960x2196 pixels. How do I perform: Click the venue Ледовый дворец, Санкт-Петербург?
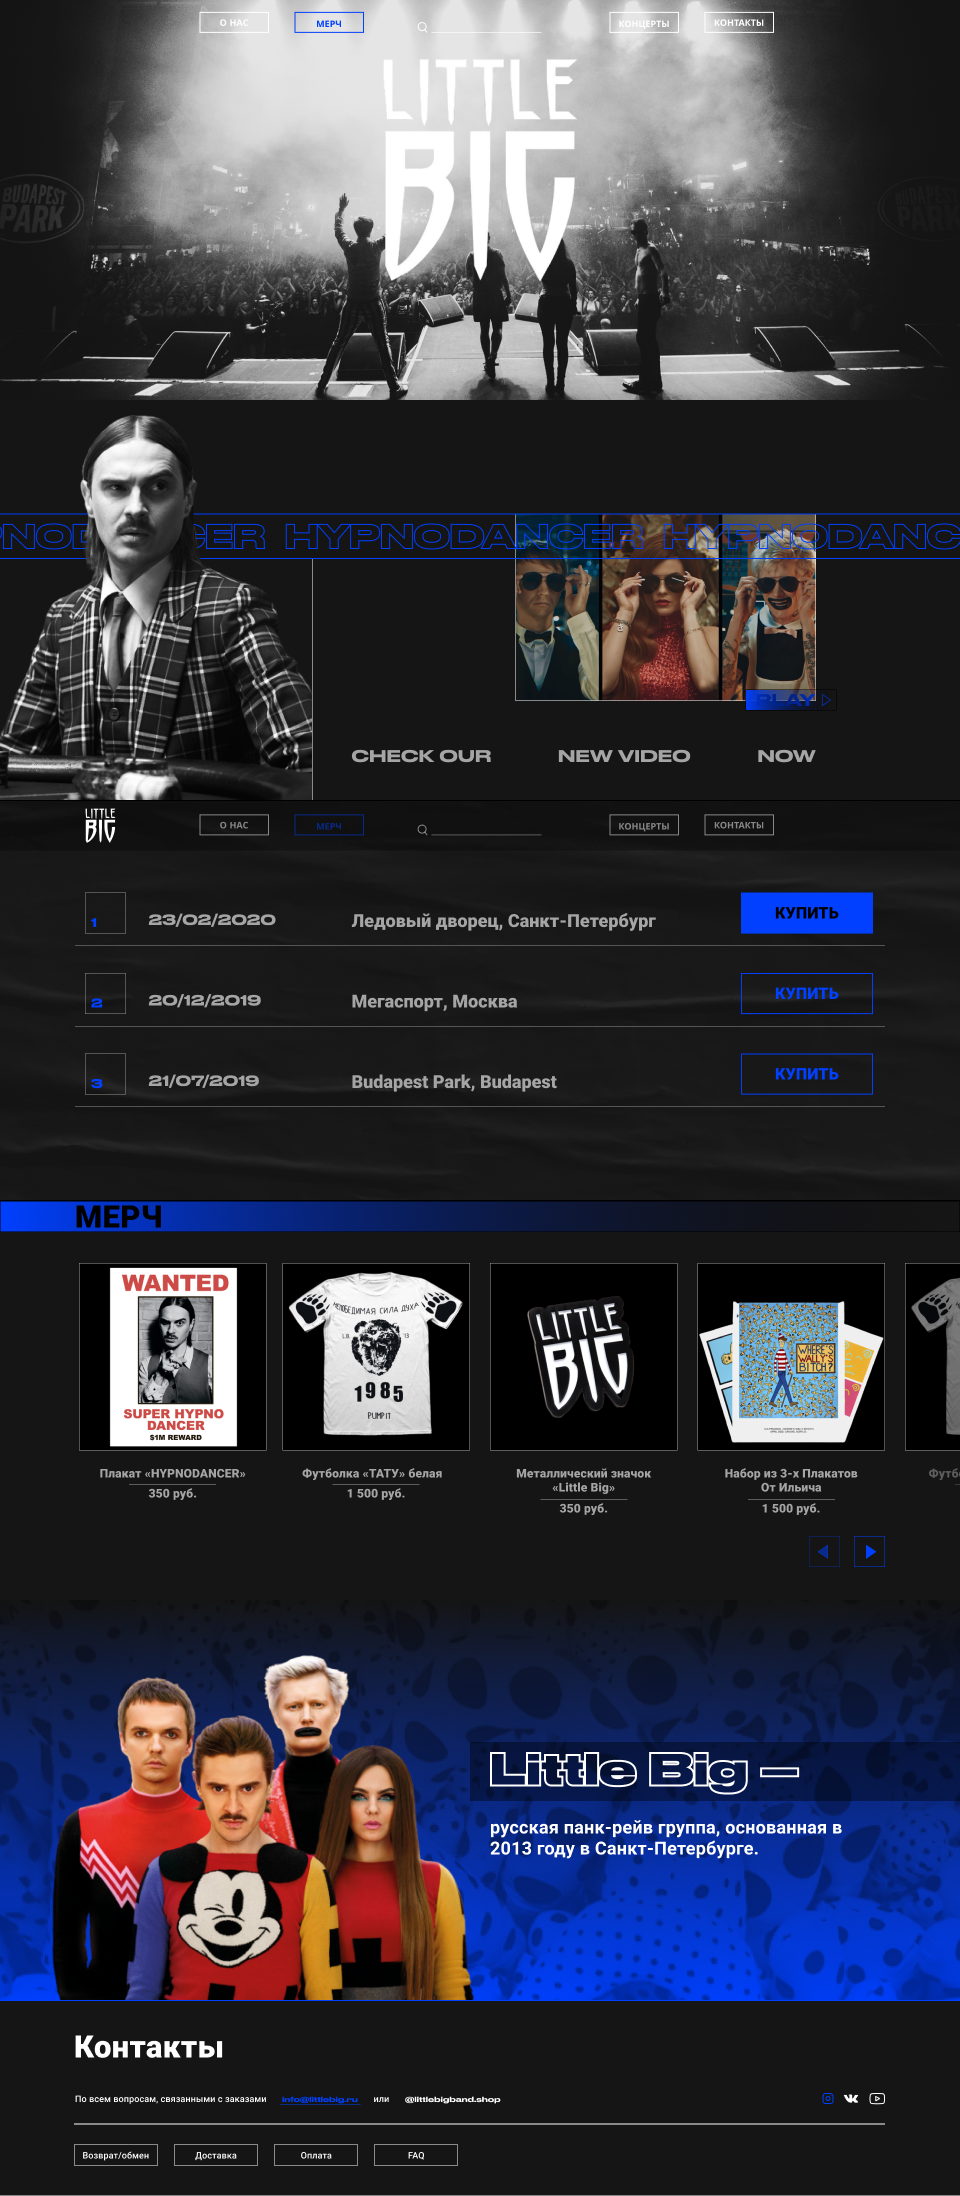503,921
